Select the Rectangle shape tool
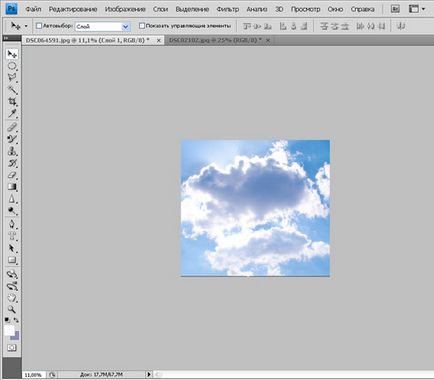Image resolution: width=434 pixels, height=380 pixels. pos(12,260)
